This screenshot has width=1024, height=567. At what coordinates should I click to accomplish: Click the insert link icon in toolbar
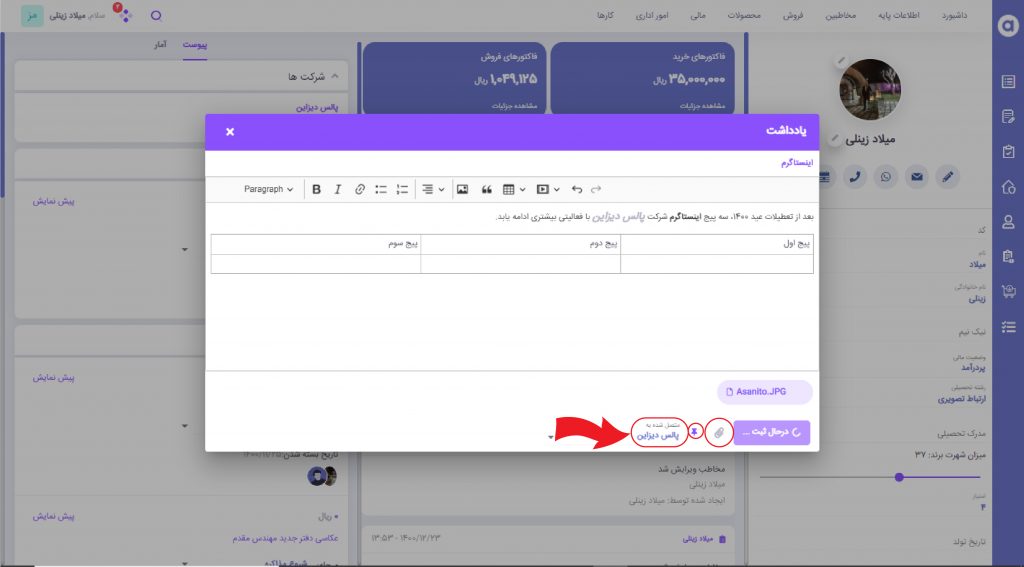(x=360, y=189)
